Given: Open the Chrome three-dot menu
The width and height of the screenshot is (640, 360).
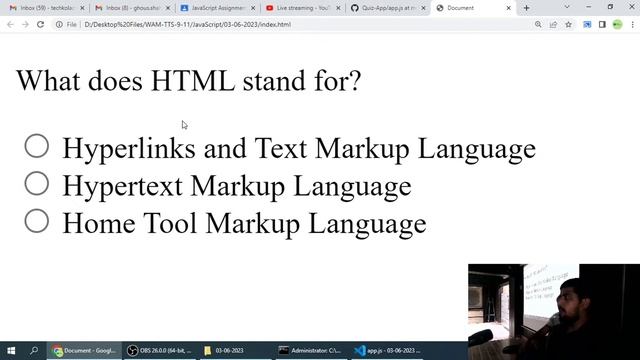Looking at the screenshot, I should tap(633, 24).
